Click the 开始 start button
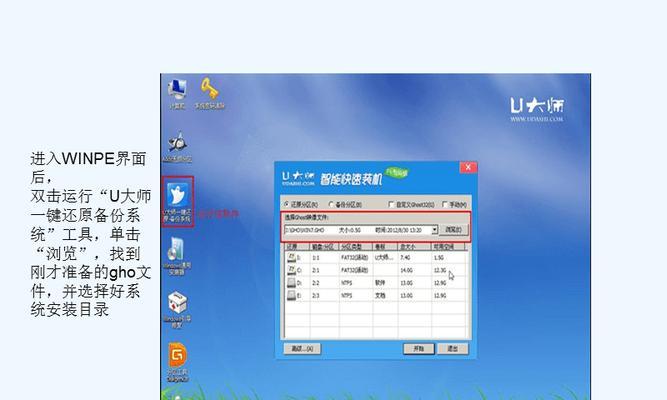 419,349
